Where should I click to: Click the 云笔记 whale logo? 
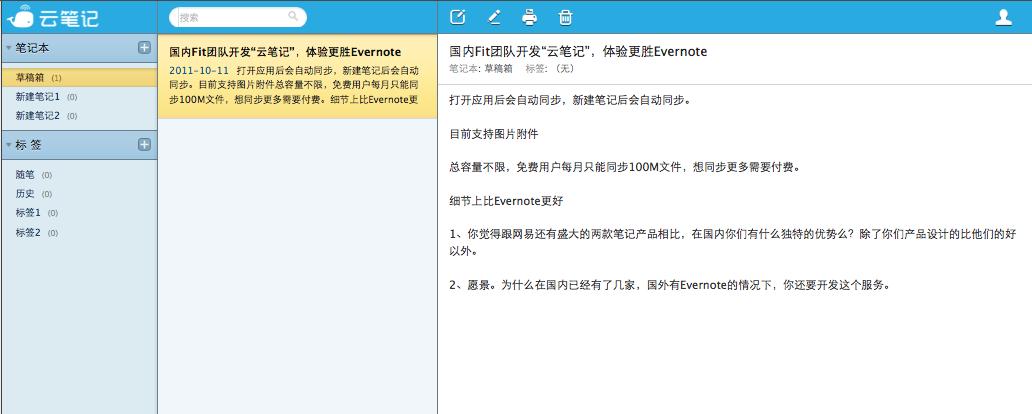click(x=53, y=16)
